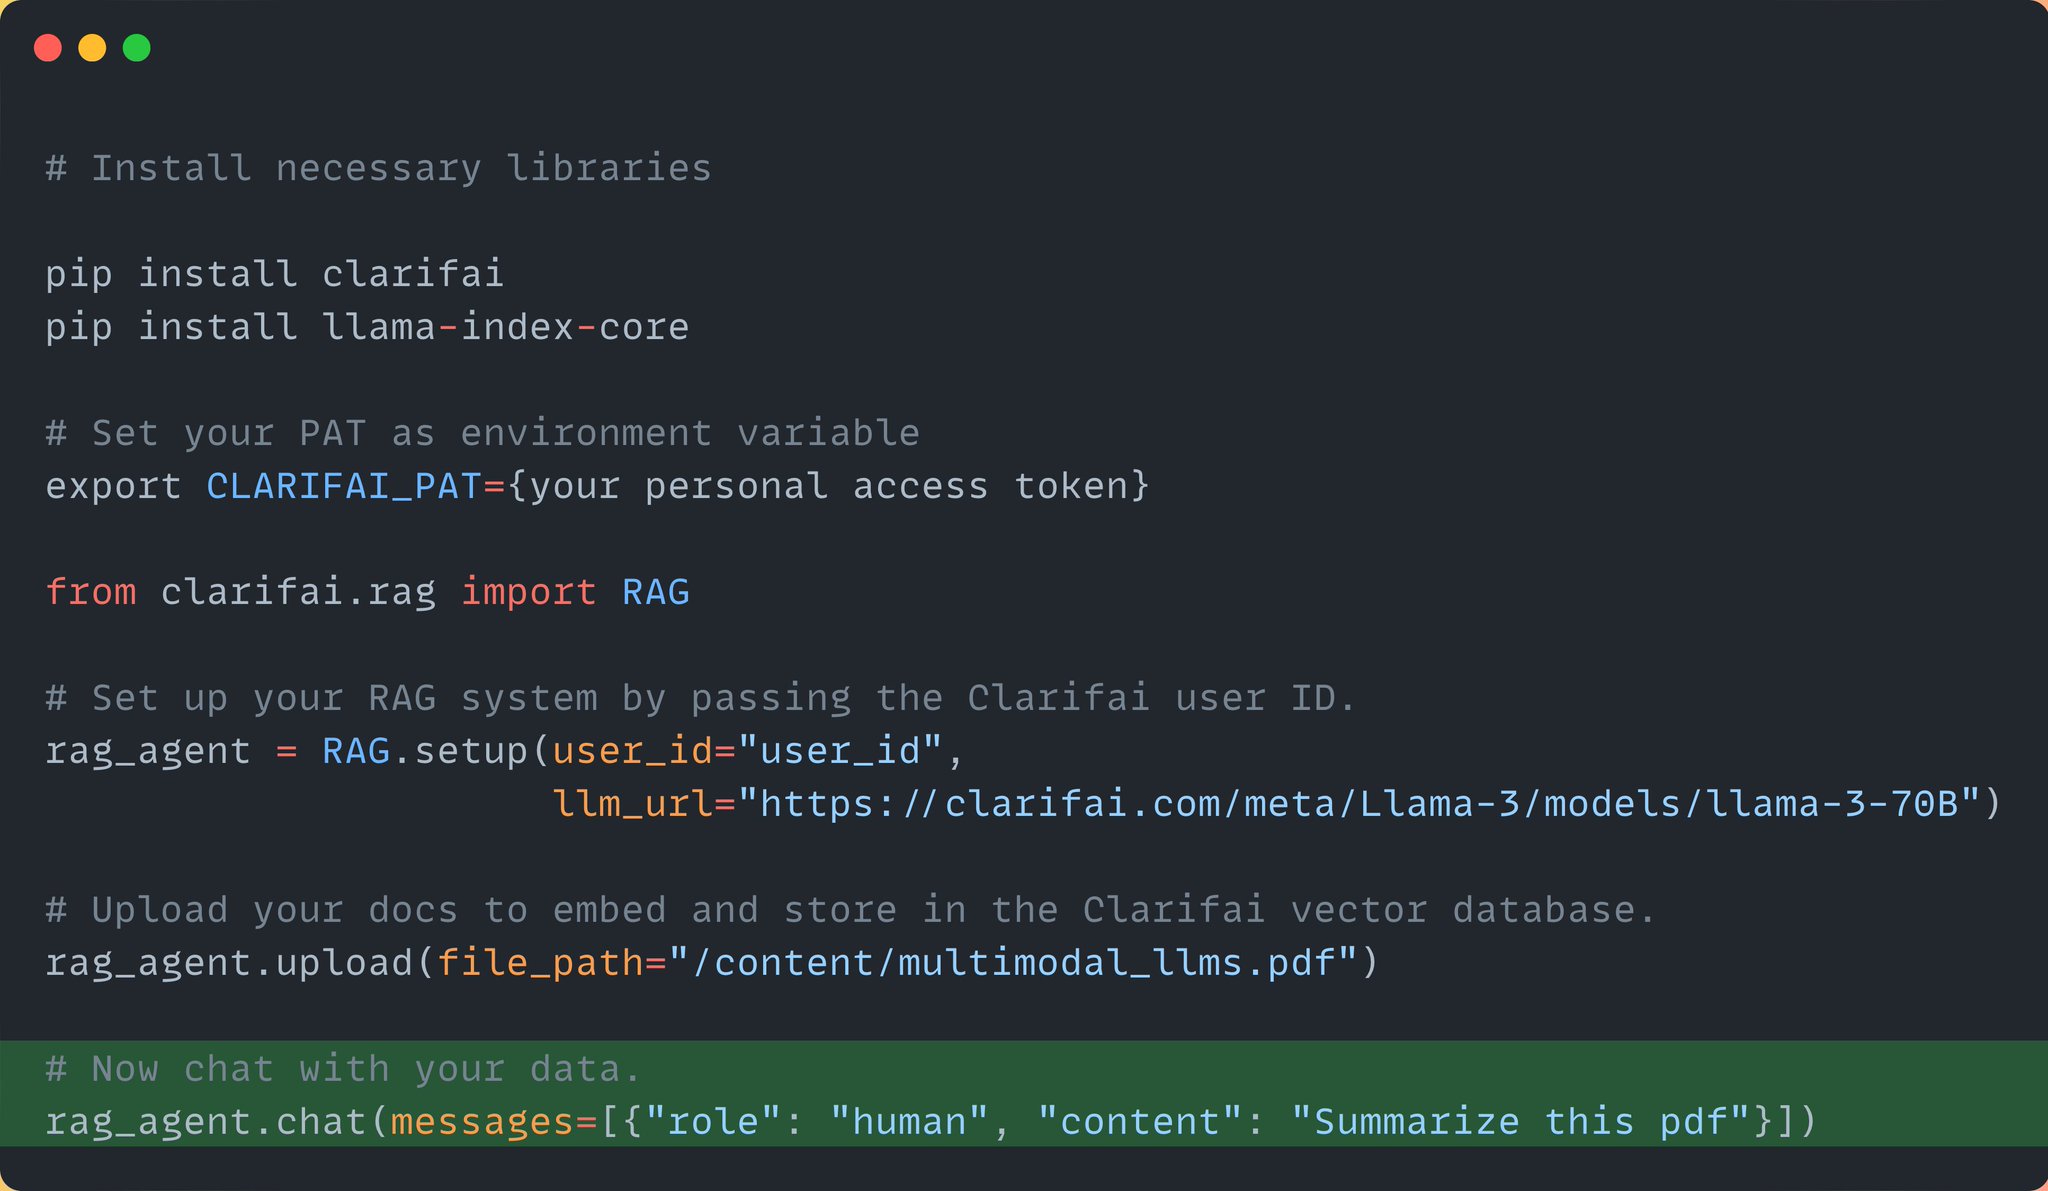
Task: Click the green maximize window dot
Action: coord(137,48)
